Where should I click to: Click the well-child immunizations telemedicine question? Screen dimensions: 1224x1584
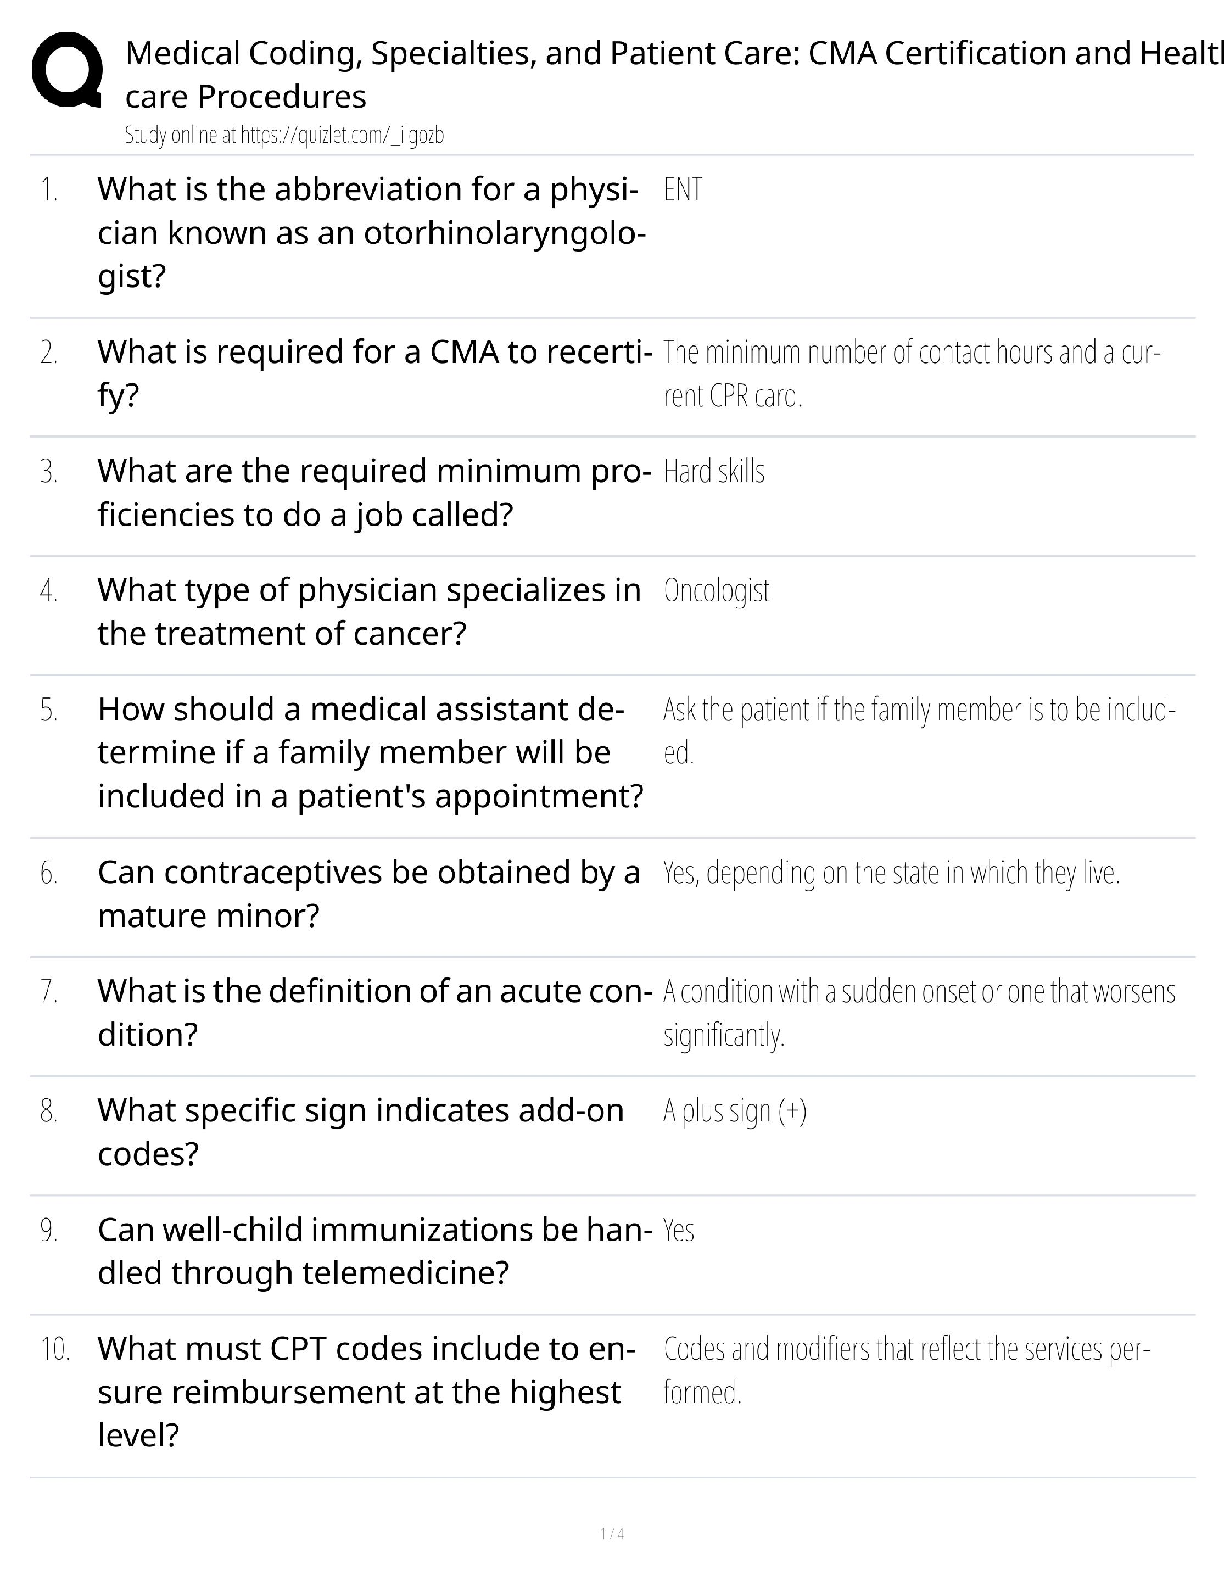click(369, 1250)
